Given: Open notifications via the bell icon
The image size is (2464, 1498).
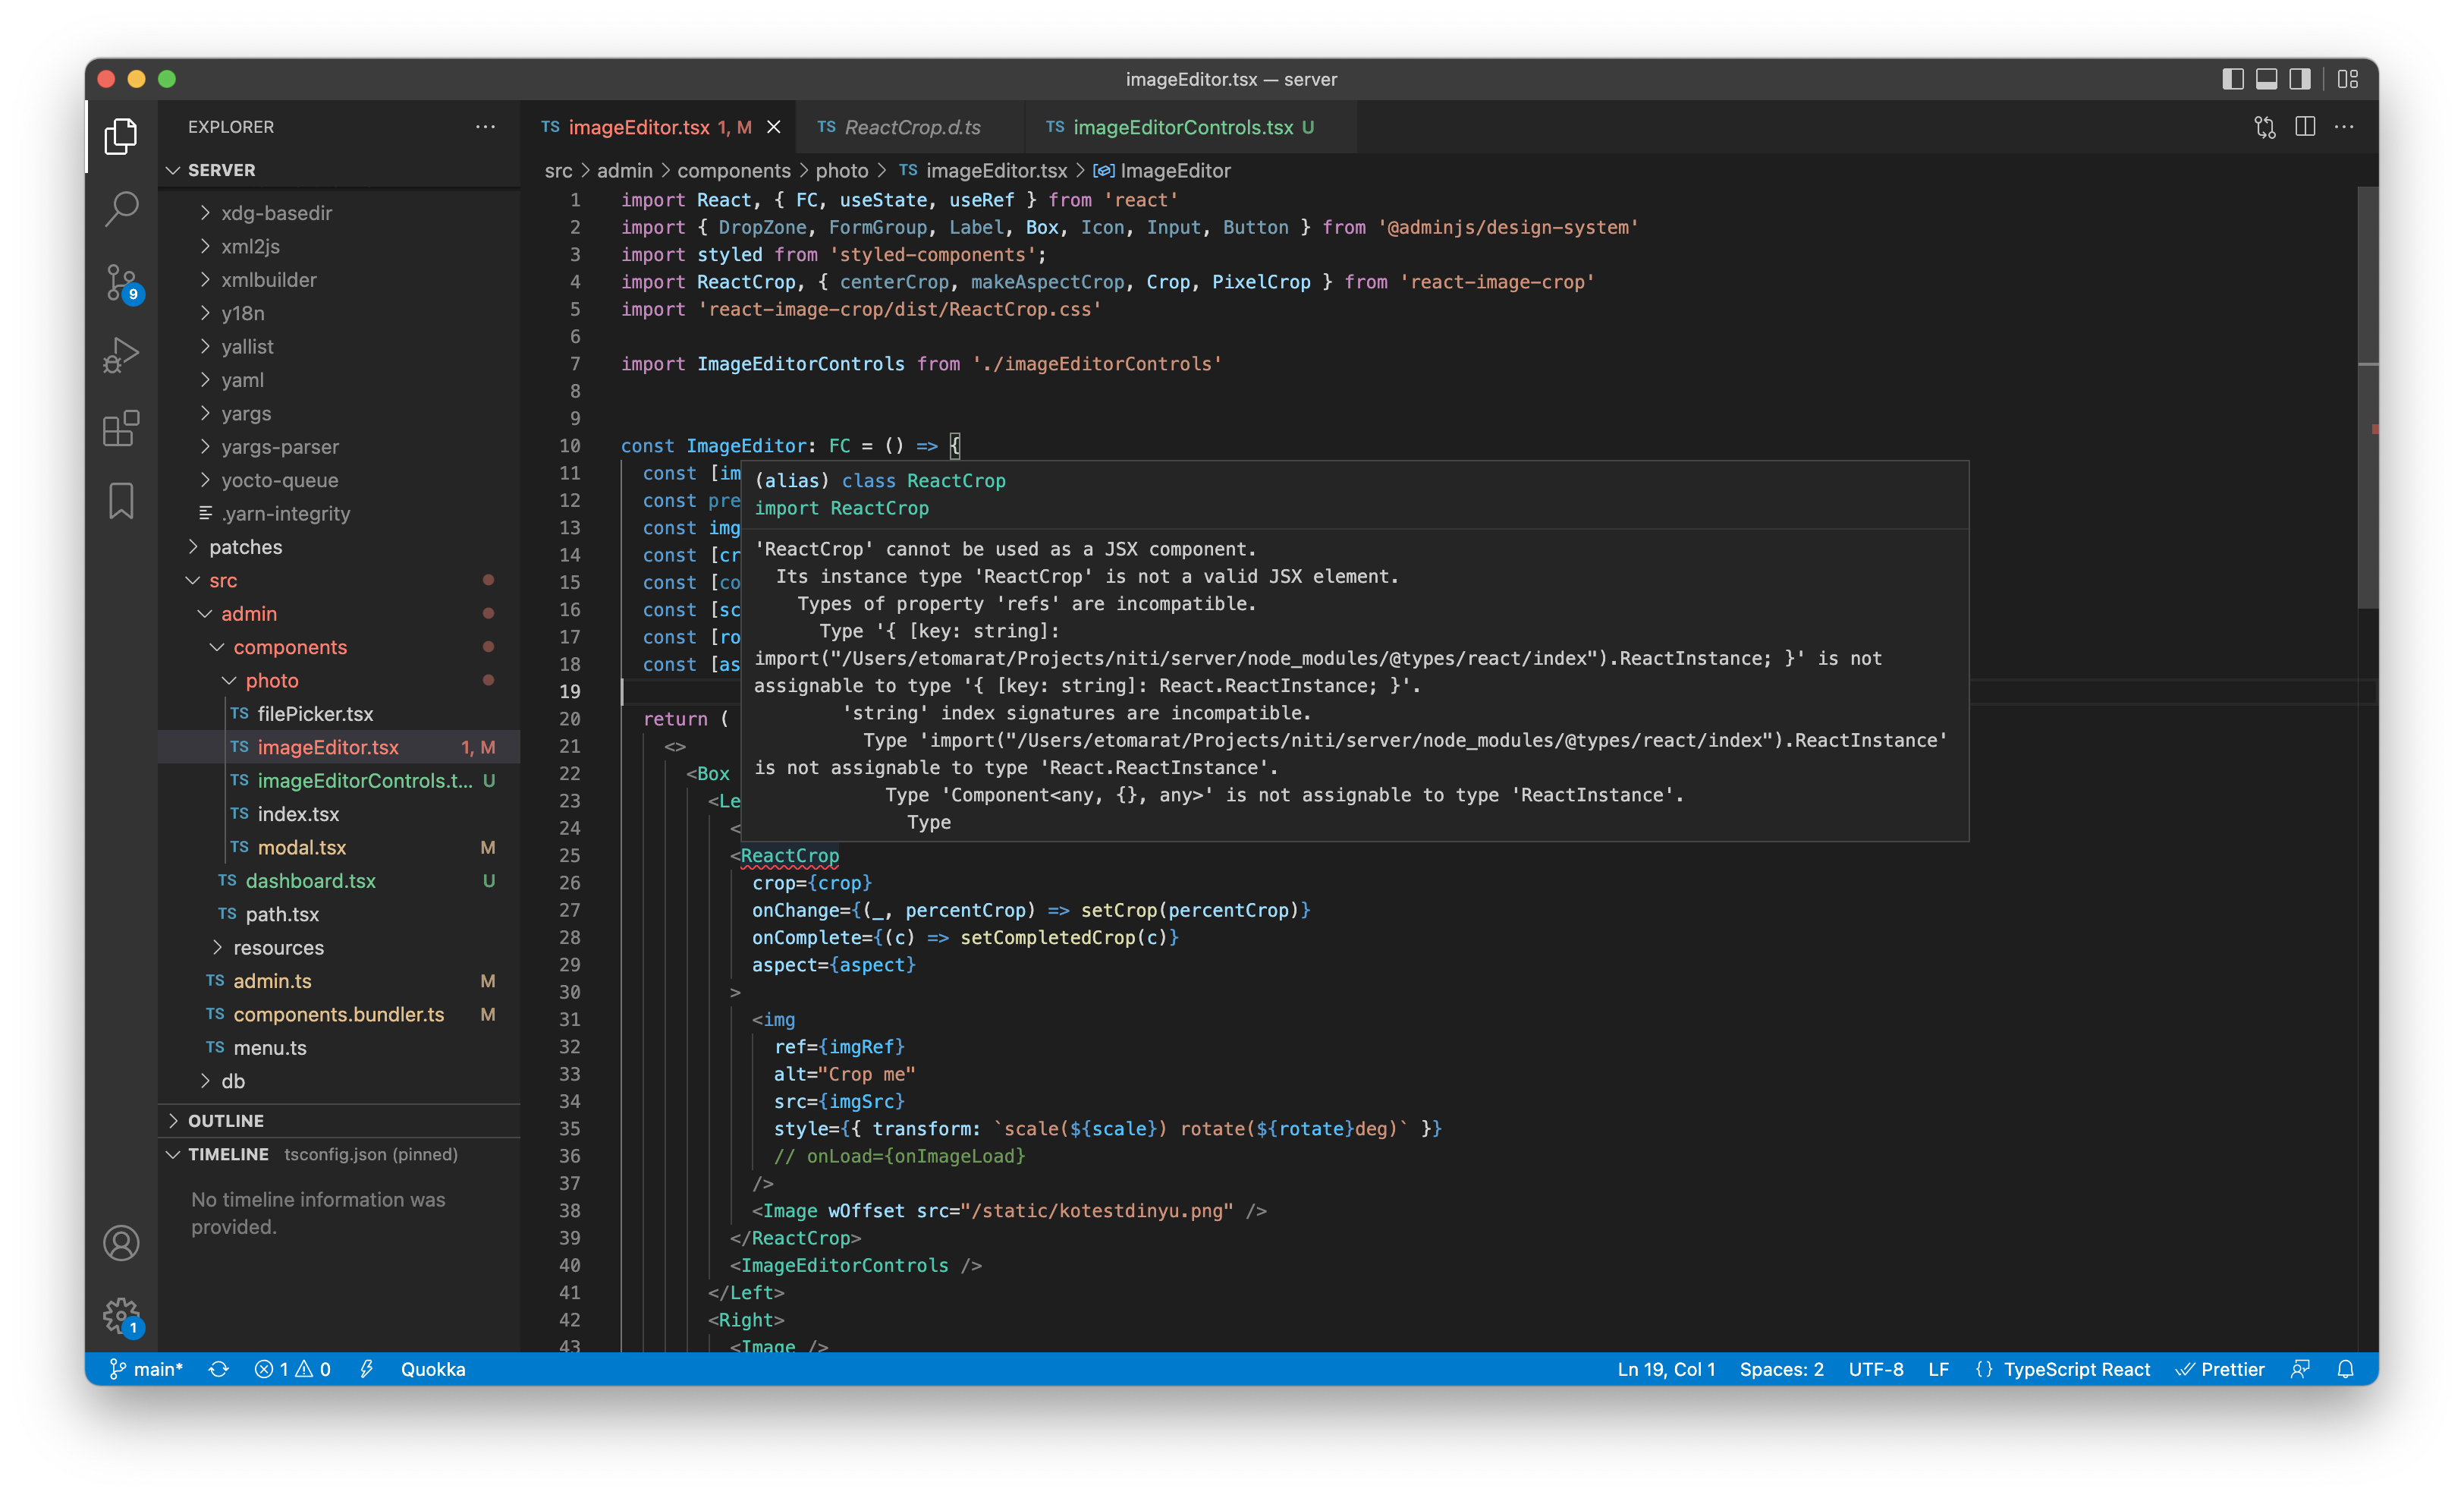Looking at the screenshot, I should tap(2347, 1369).
